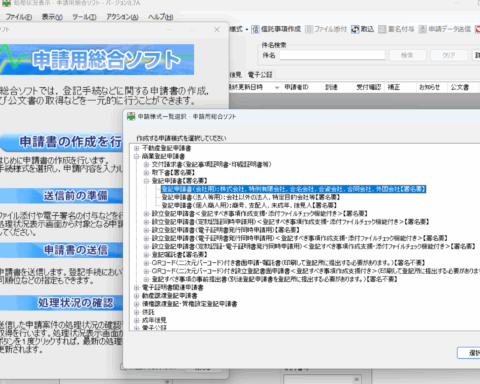Viewport: 480px width, 384px height.
Task: Switch to the 電子公証 tab
Action: coord(260,75)
